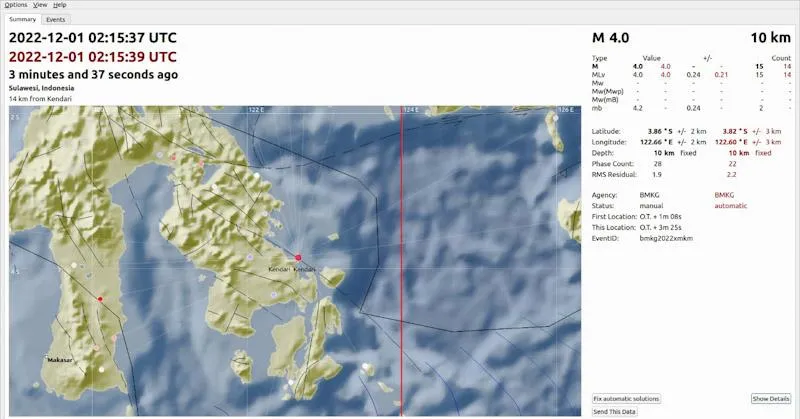Image resolution: width=800 pixels, height=419 pixels.
Task: Click the 122 E longitude grid label
Action: pyautogui.click(x=257, y=110)
